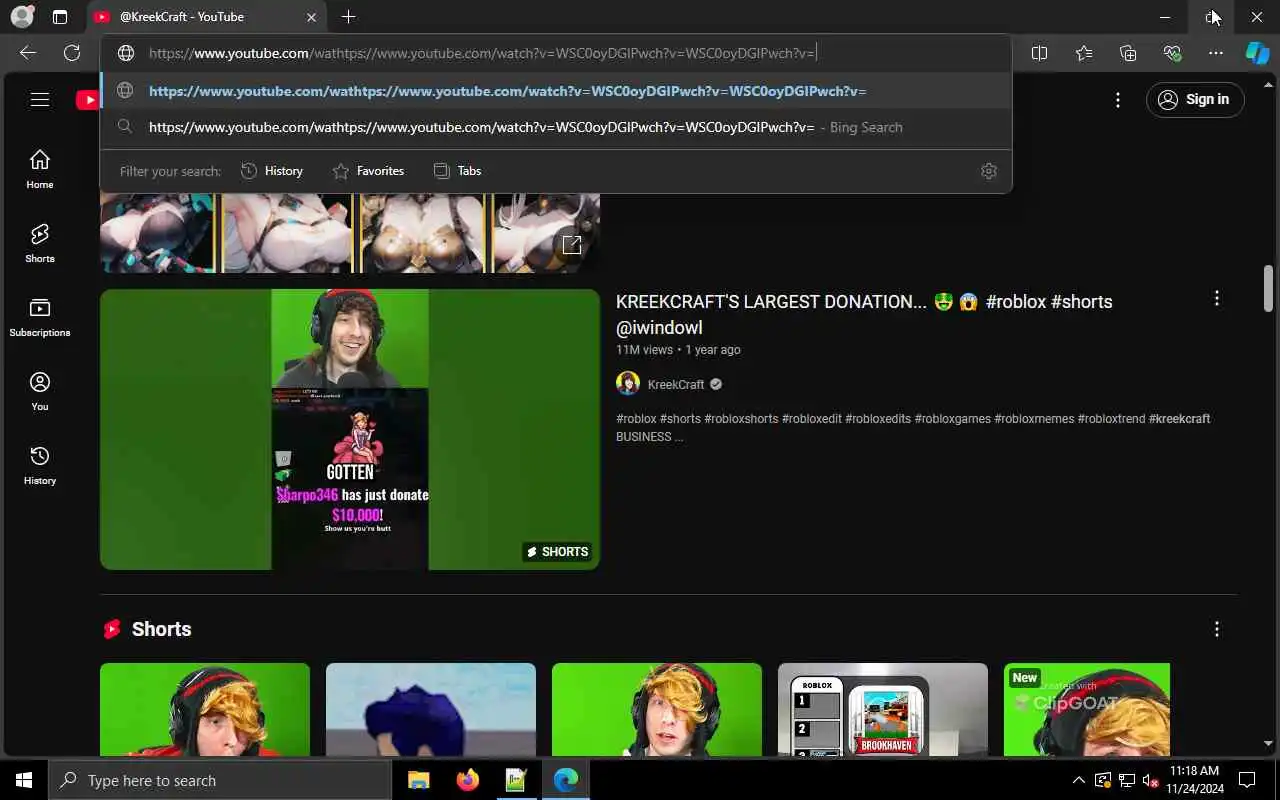Click the page vertical scrollbar thumb
Screen dimensions: 1280x800
[x=1269, y=289]
